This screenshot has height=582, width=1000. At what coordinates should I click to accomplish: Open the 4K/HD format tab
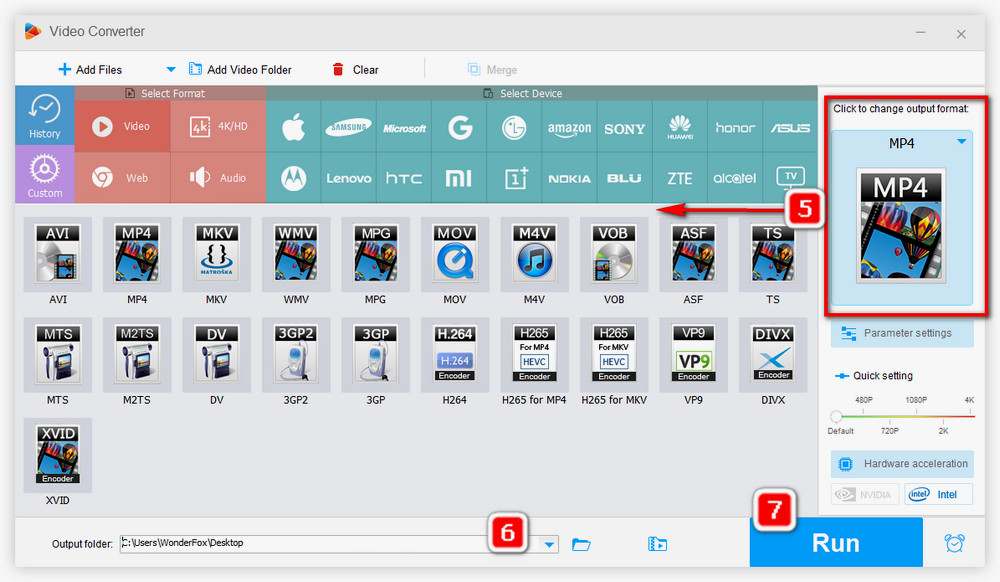tap(218, 127)
